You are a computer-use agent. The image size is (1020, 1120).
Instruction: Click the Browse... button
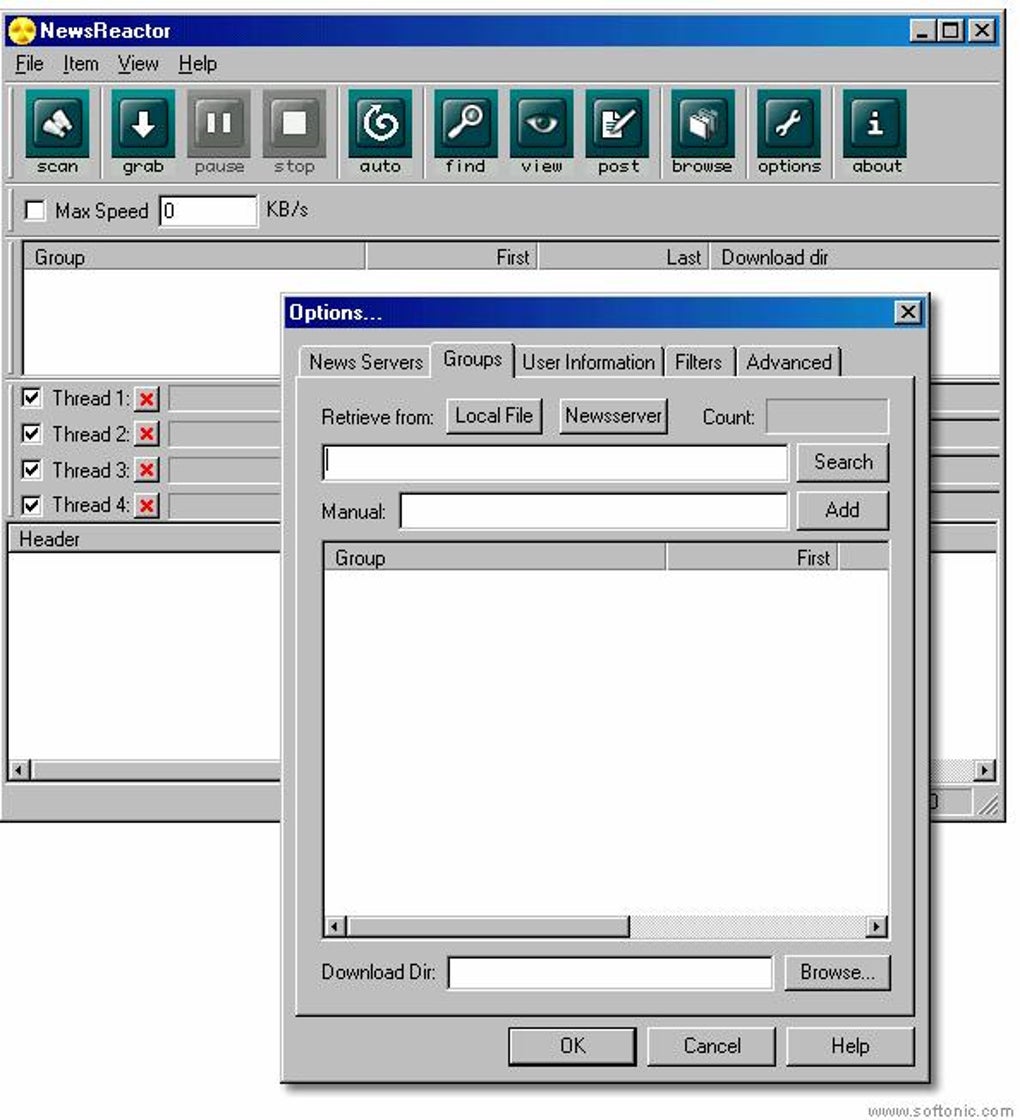[x=837, y=972]
